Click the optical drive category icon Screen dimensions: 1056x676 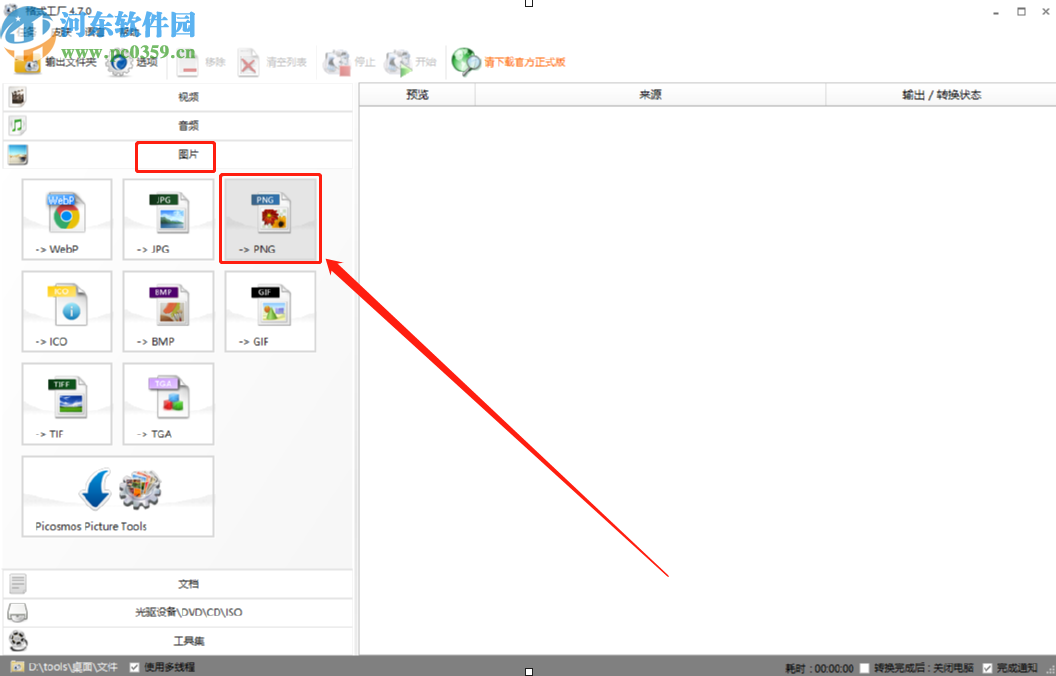coord(18,613)
